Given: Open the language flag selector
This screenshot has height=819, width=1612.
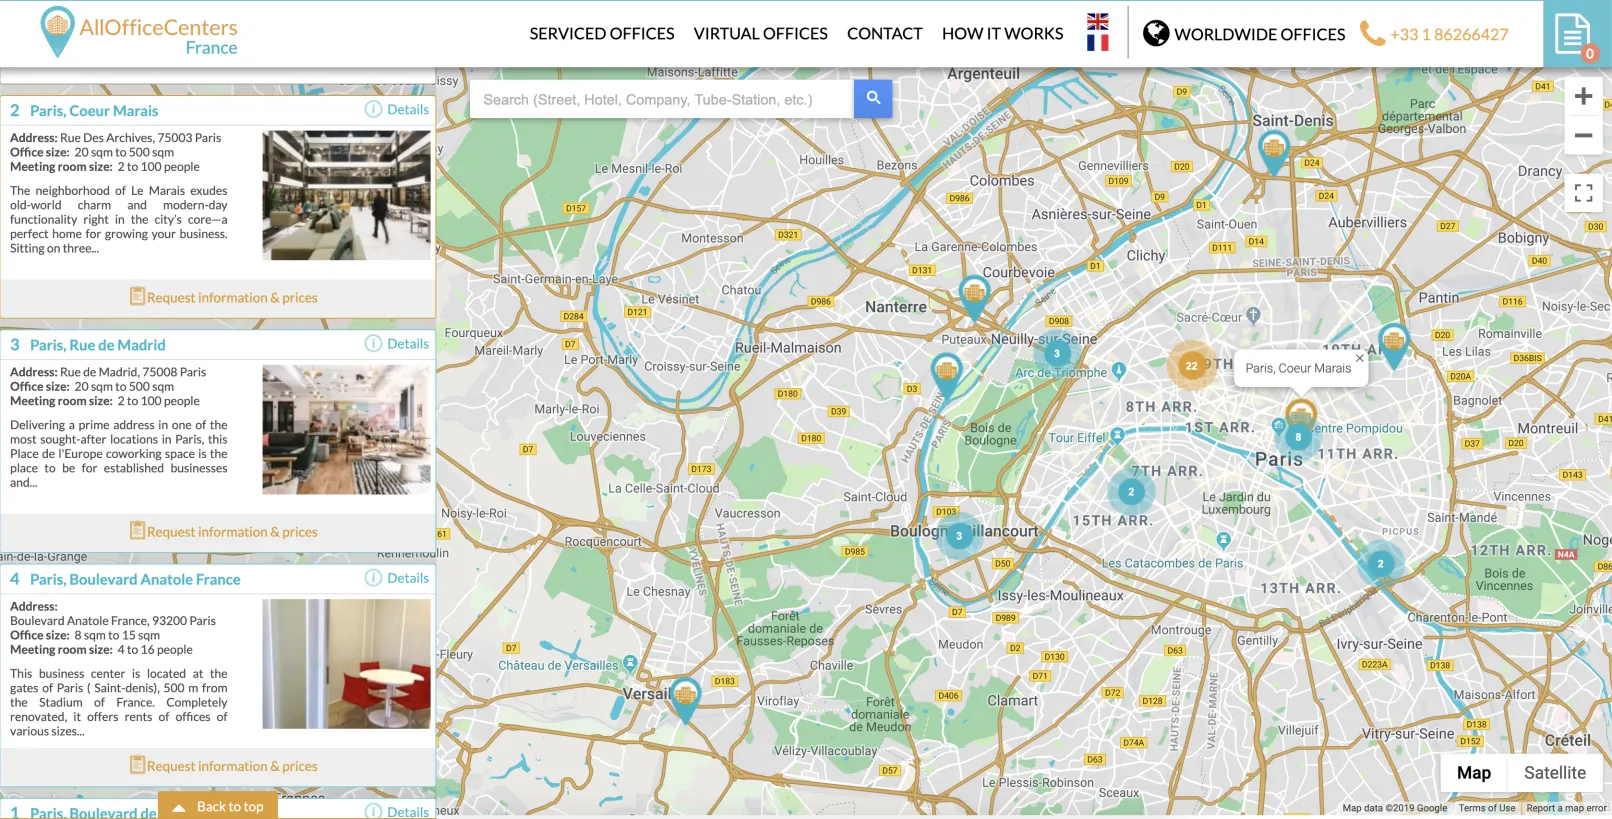Looking at the screenshot, I should point(1097,32).
